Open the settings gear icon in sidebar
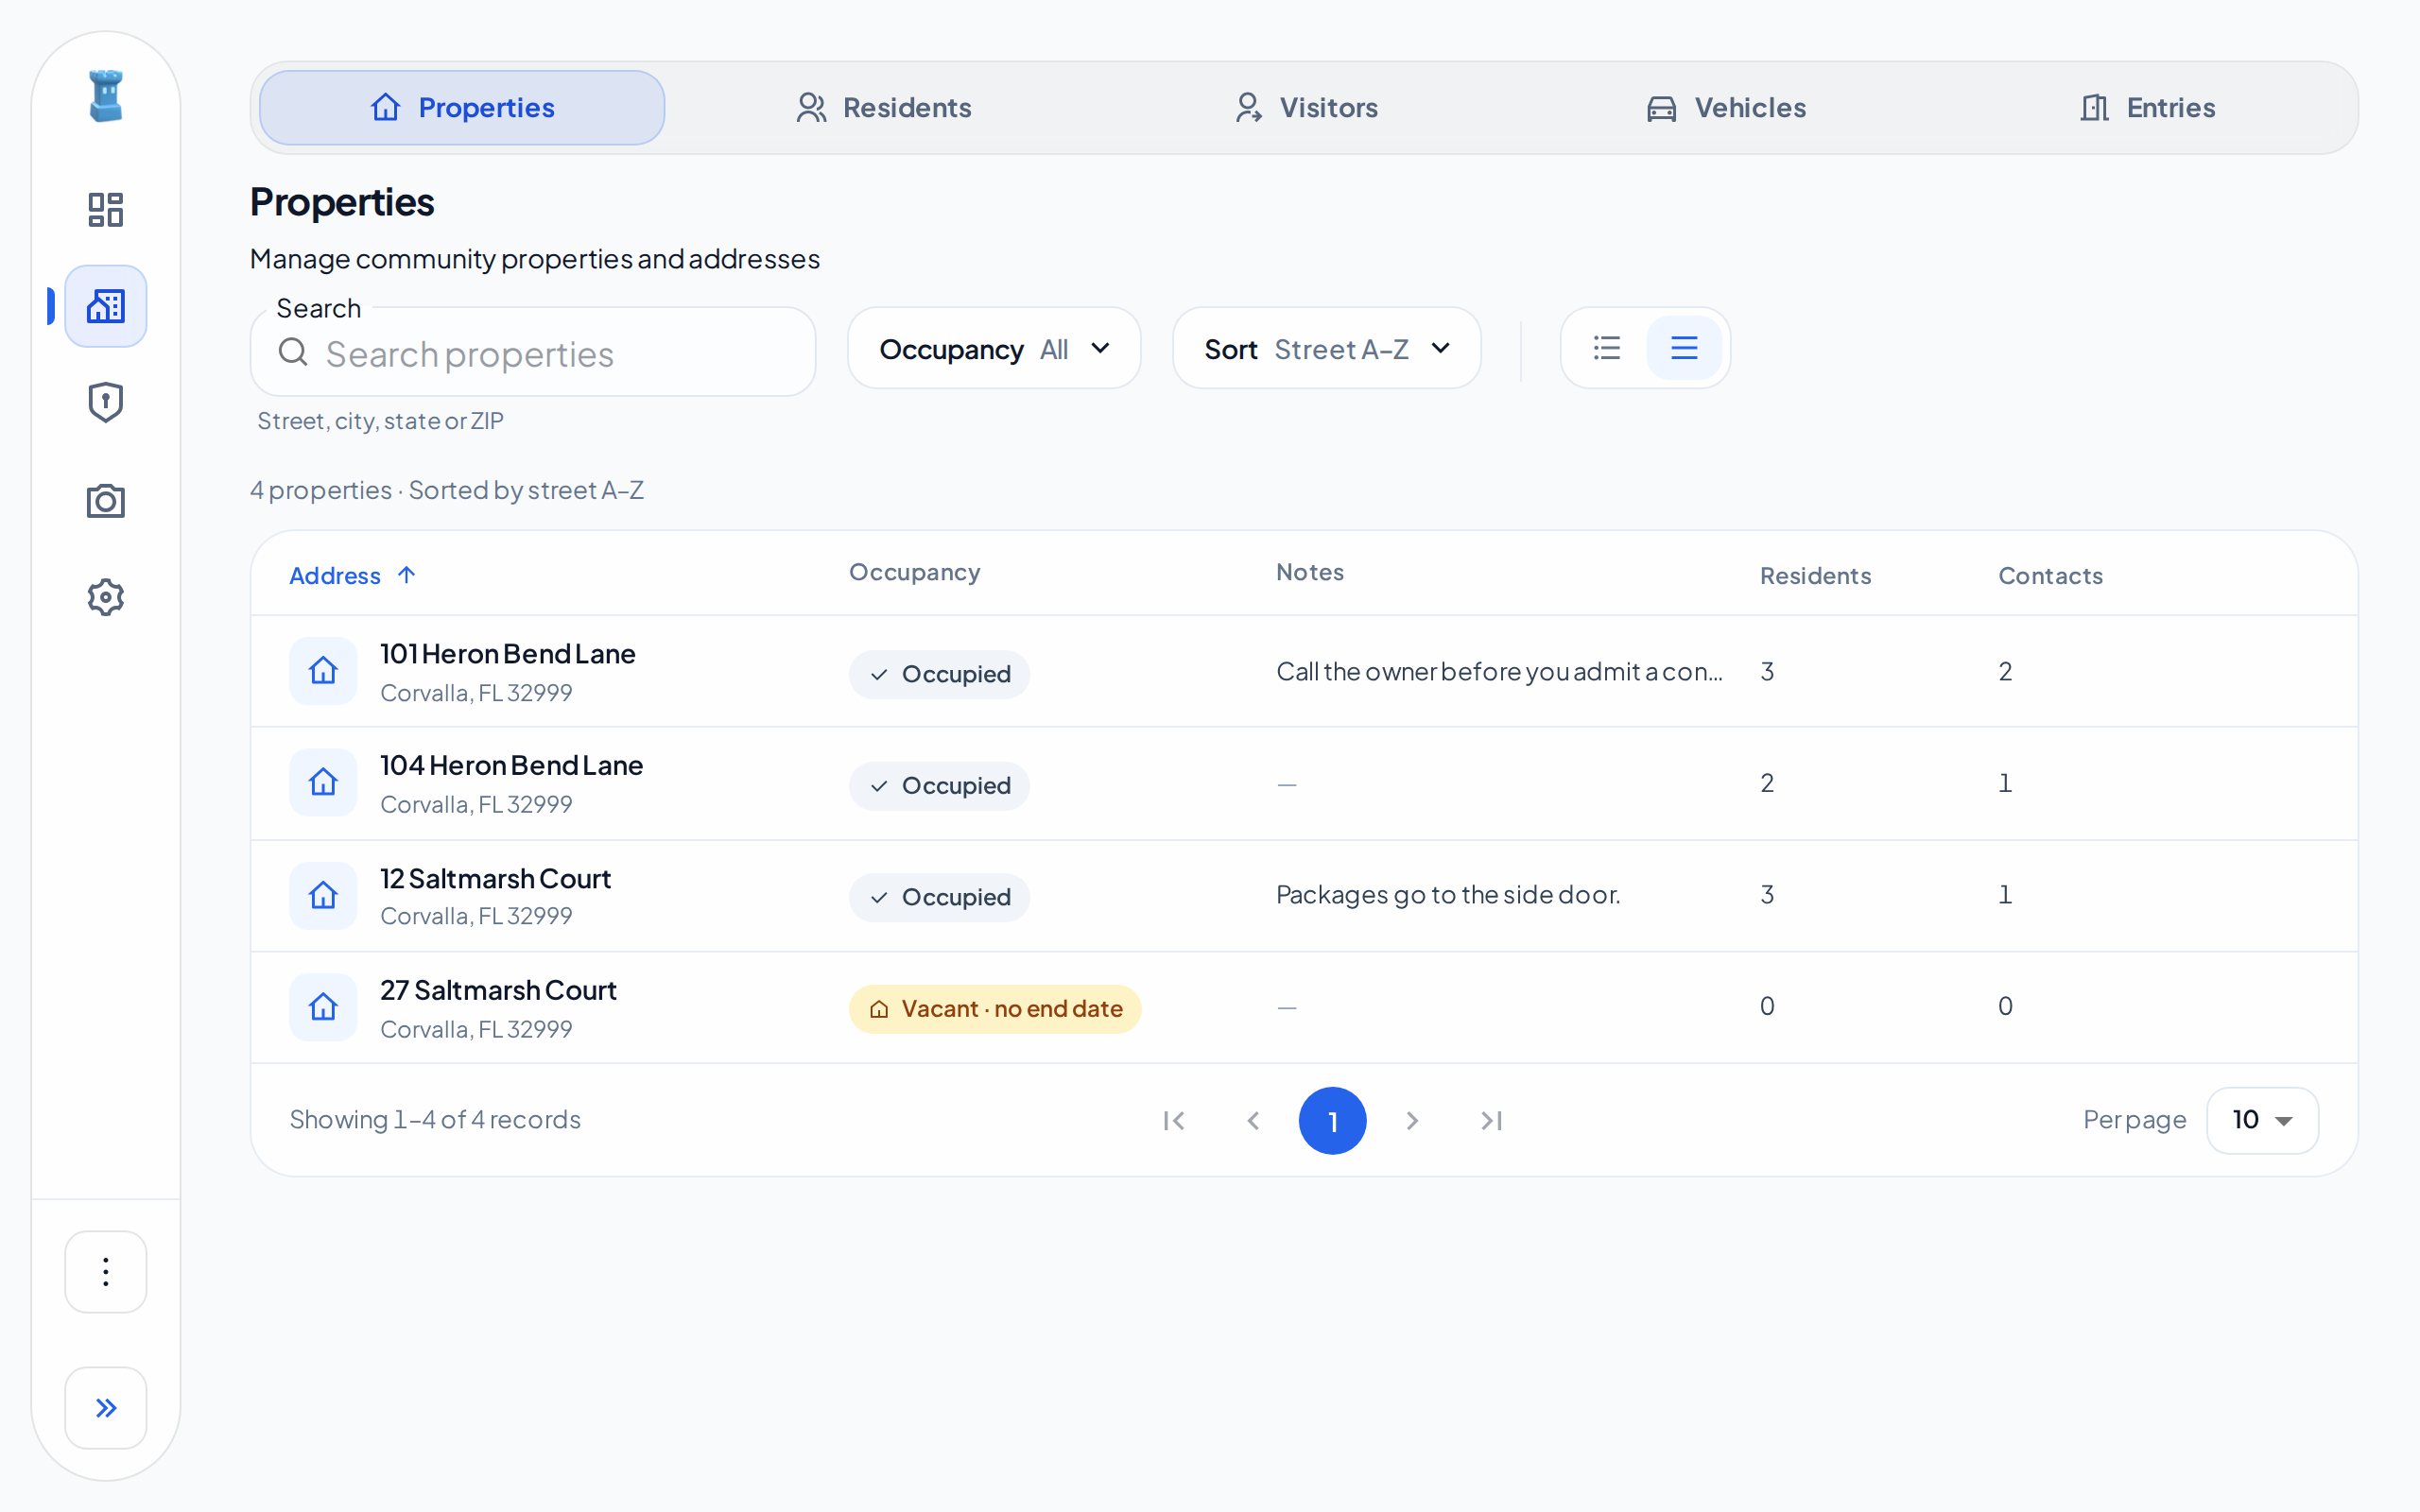This screenshot has width=2420, height=1512. point(105,597)
